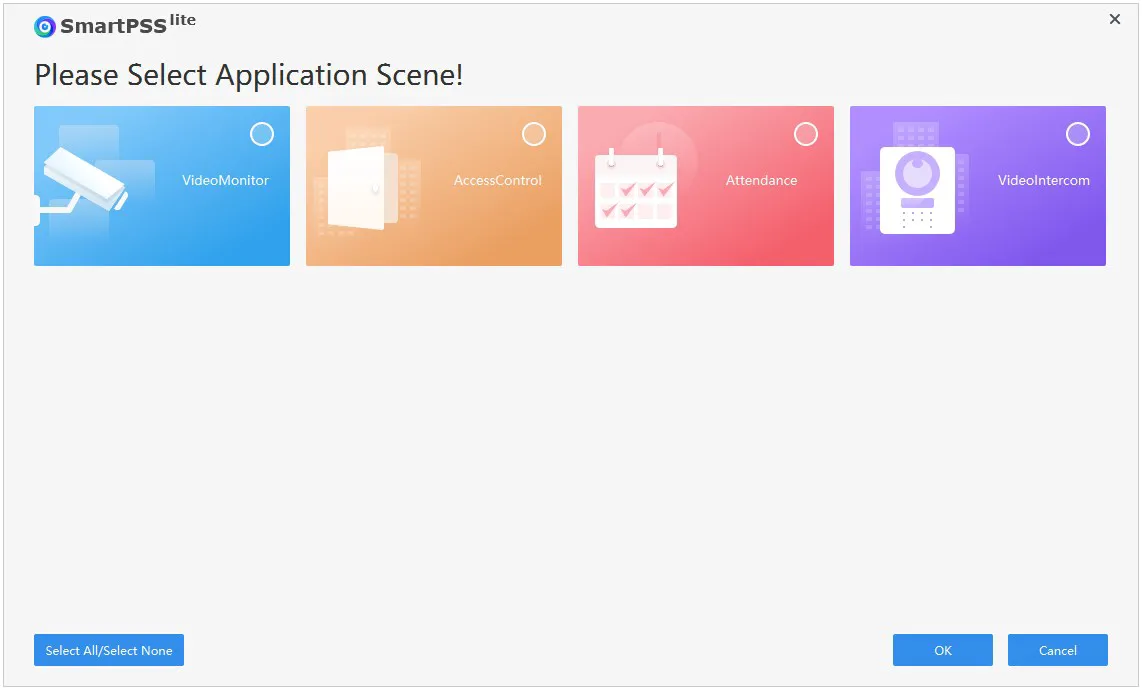Click the AccessControl label text
1142x690 pixels.
pyautogui.click(x=498, y=181)
